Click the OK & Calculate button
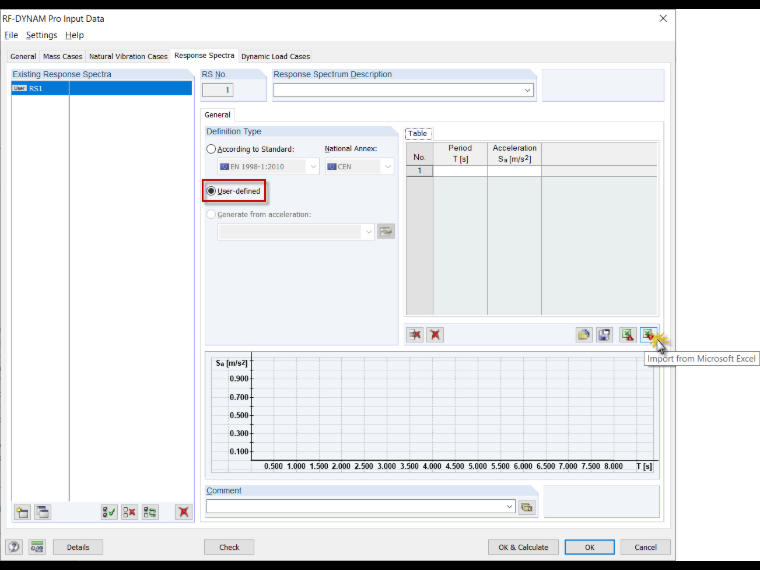The image size is (760, 570). tap(523, 547)
